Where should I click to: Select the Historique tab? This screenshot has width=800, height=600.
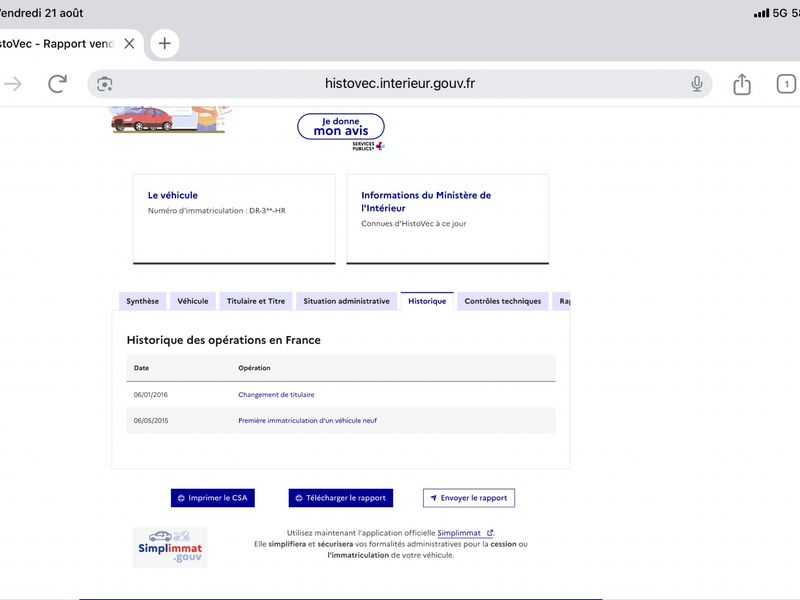coord(427,301)
